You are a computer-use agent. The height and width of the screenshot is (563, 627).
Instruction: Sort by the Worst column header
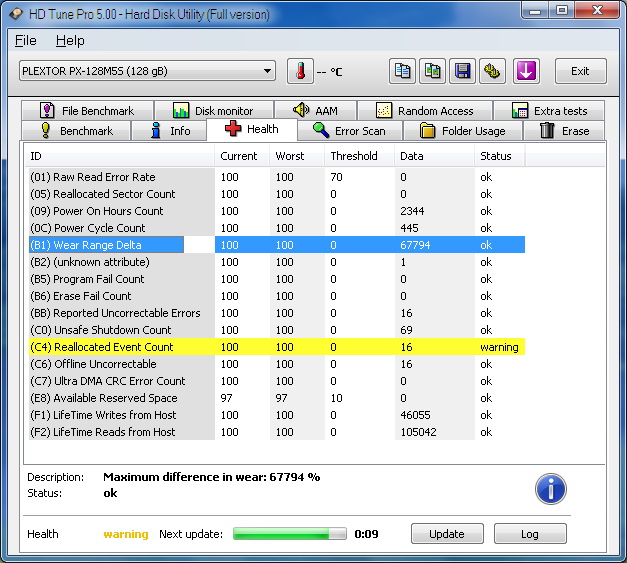tap(297, 156)
